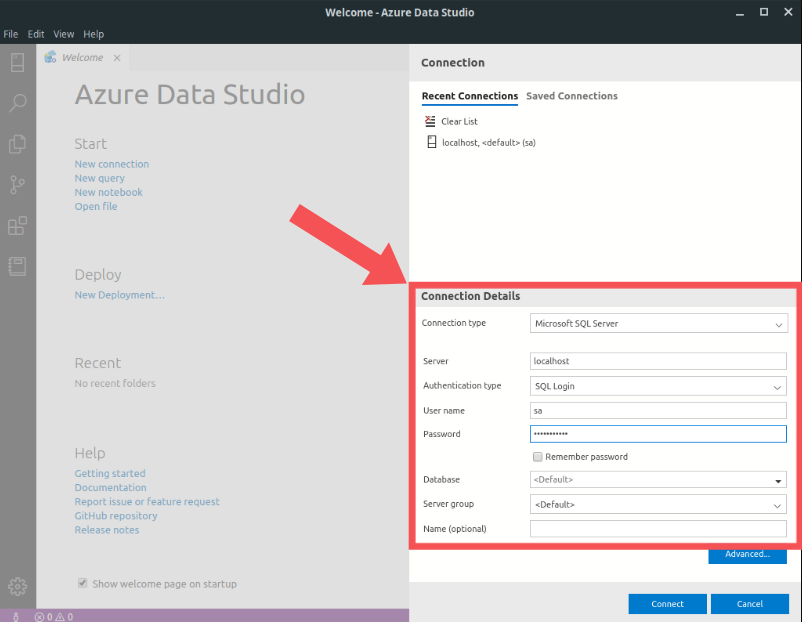Click the Advanced... button
The width and height of the screenshot is (802, 622).
click(x=747, y=556)
